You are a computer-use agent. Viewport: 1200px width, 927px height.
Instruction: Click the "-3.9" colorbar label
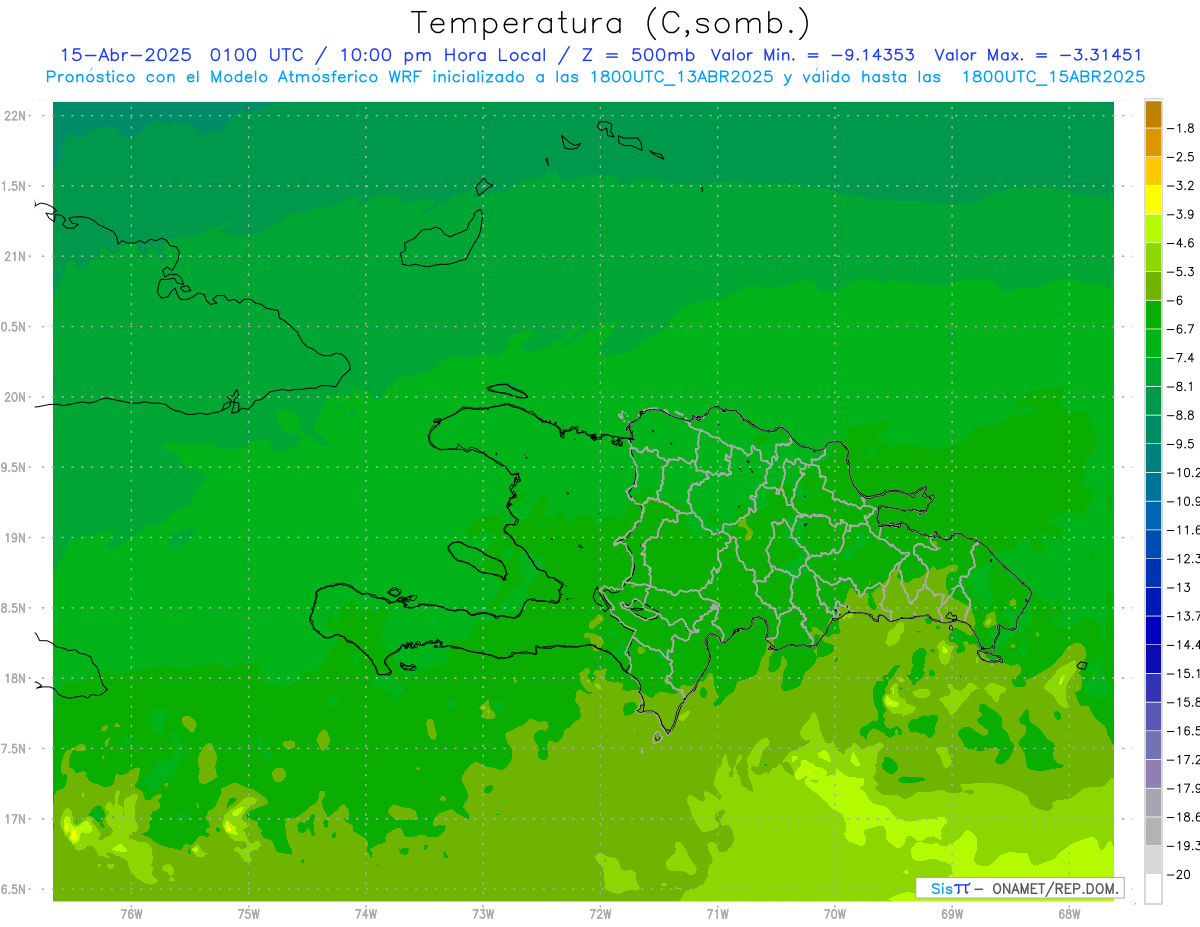(x=1181, y=214)
